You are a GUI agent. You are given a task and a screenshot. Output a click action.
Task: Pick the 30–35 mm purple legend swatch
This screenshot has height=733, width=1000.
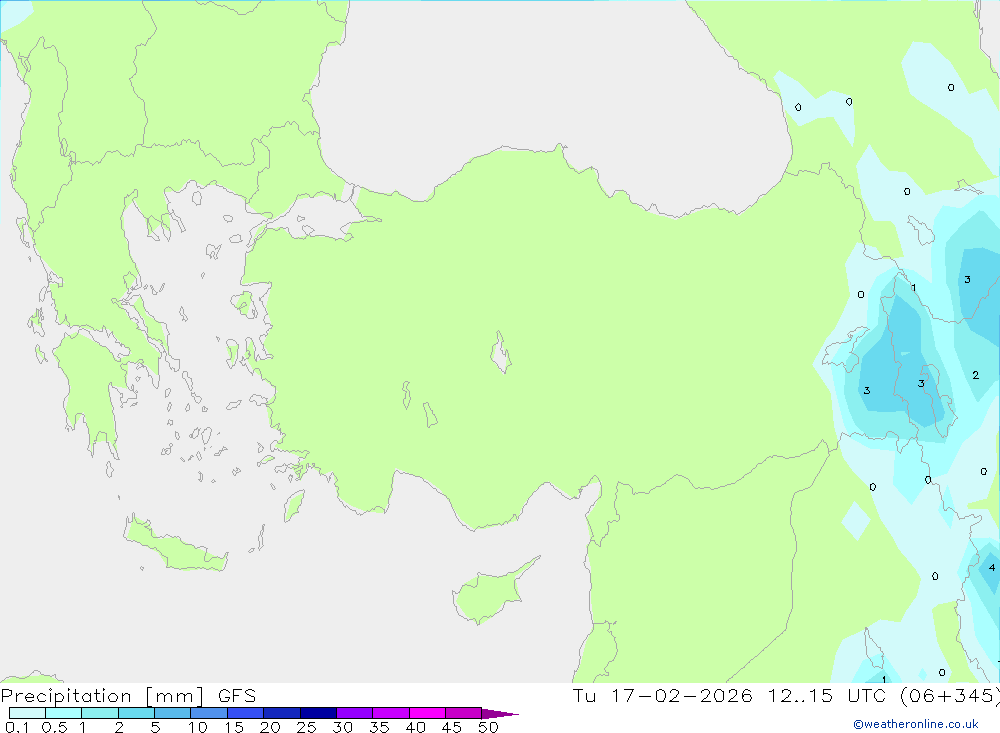354,713
